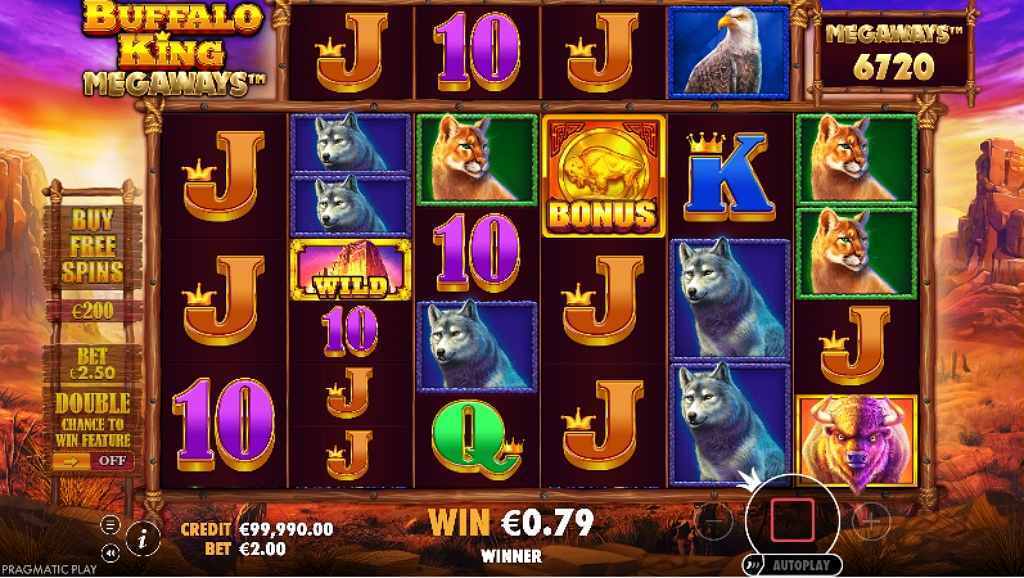Screen dimensions: 1024x578
Task: Click the WIN €0.79 display
Action: [511, 522]
